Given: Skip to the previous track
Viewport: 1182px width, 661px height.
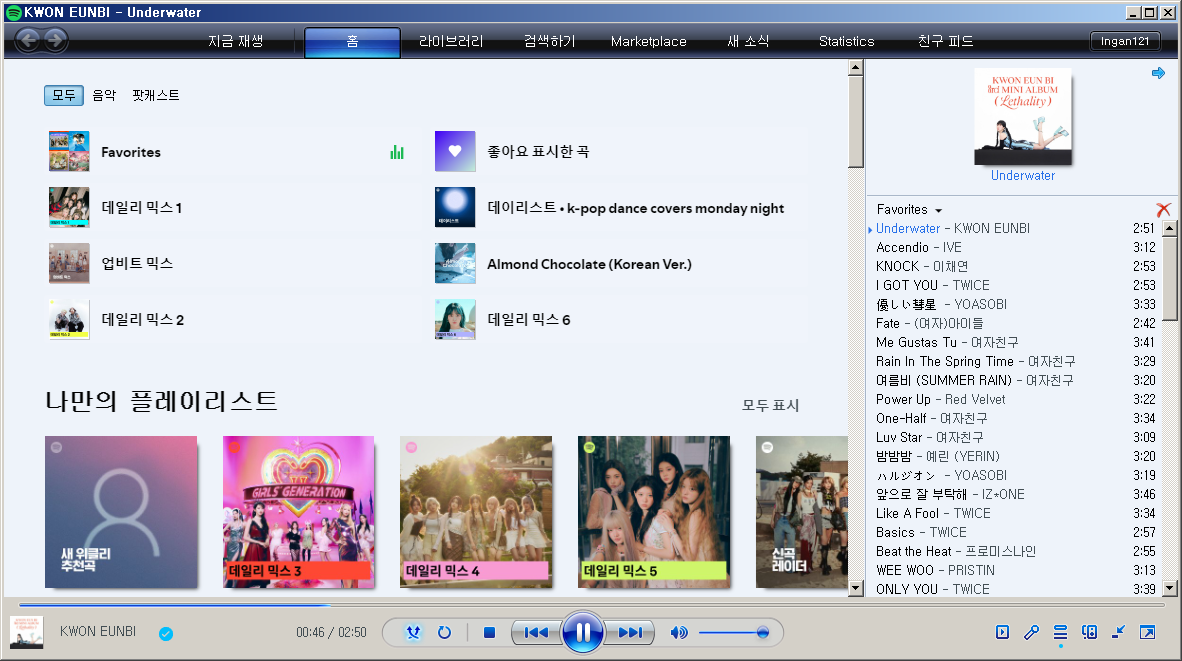Looking at the screenshot, I should [x=536, y=632].
